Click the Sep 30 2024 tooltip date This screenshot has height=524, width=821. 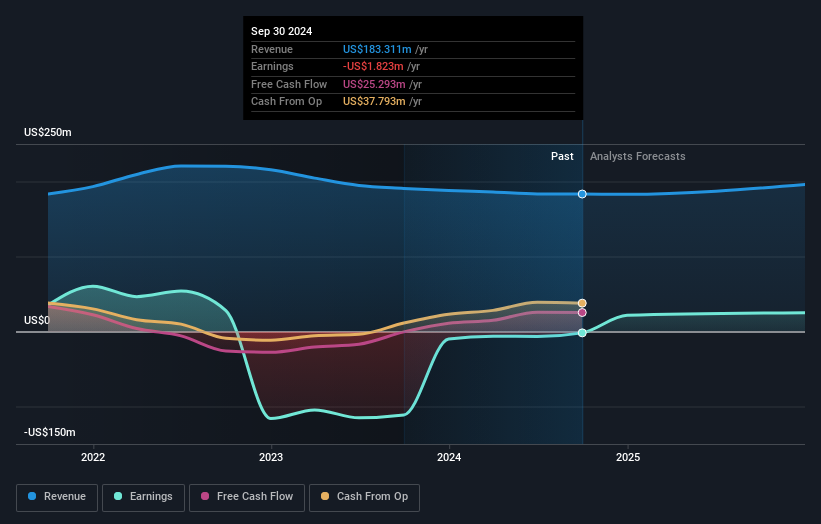coord(282,31)
